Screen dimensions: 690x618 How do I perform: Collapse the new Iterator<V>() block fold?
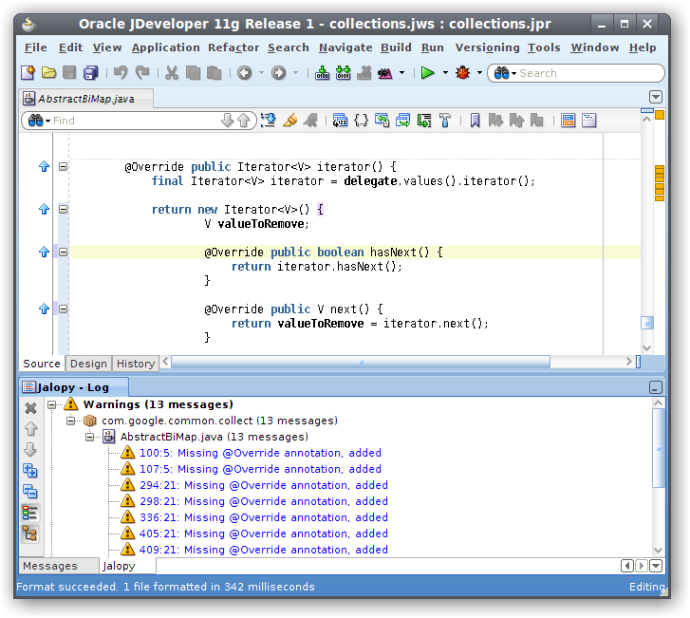pos(63,209)
